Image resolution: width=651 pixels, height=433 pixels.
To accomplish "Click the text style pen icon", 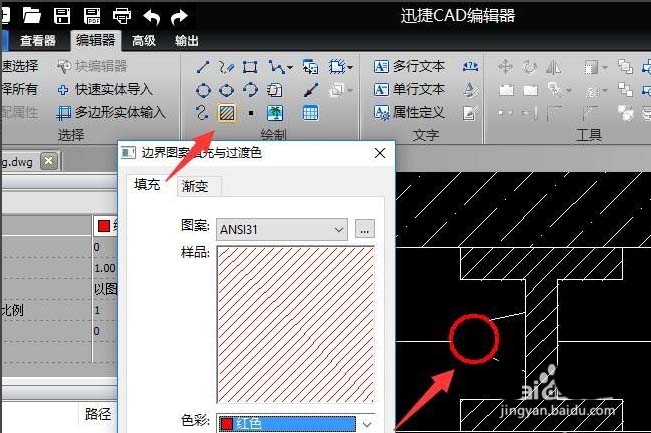I will pos(470,90).
